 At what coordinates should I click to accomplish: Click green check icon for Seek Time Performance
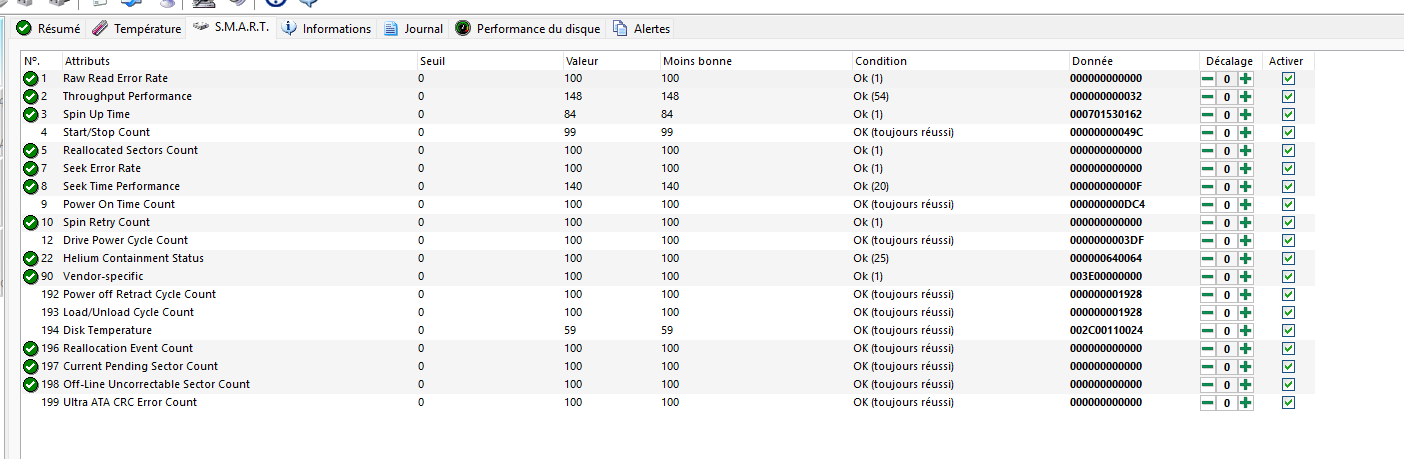(x=31, y=187)
